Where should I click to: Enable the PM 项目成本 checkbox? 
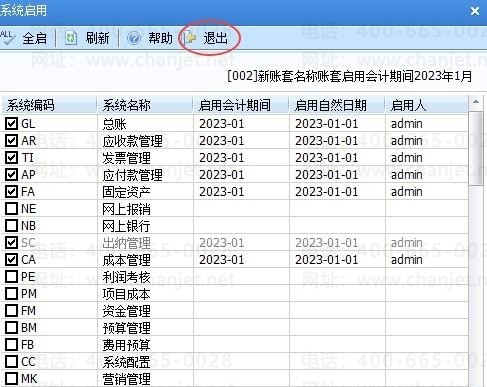(11, 294)
